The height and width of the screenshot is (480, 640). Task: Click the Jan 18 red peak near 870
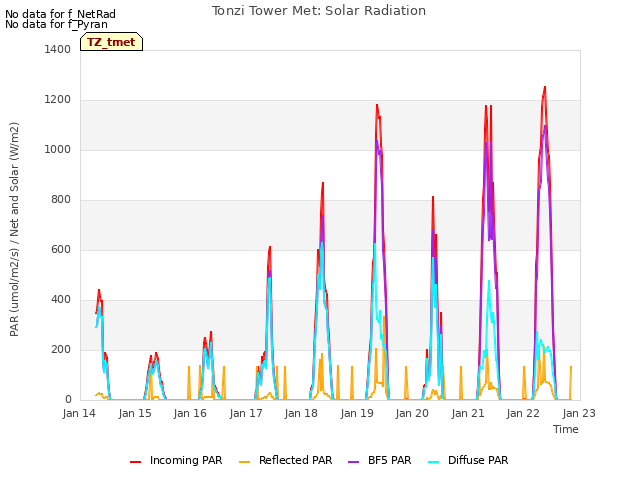point(323,183)
